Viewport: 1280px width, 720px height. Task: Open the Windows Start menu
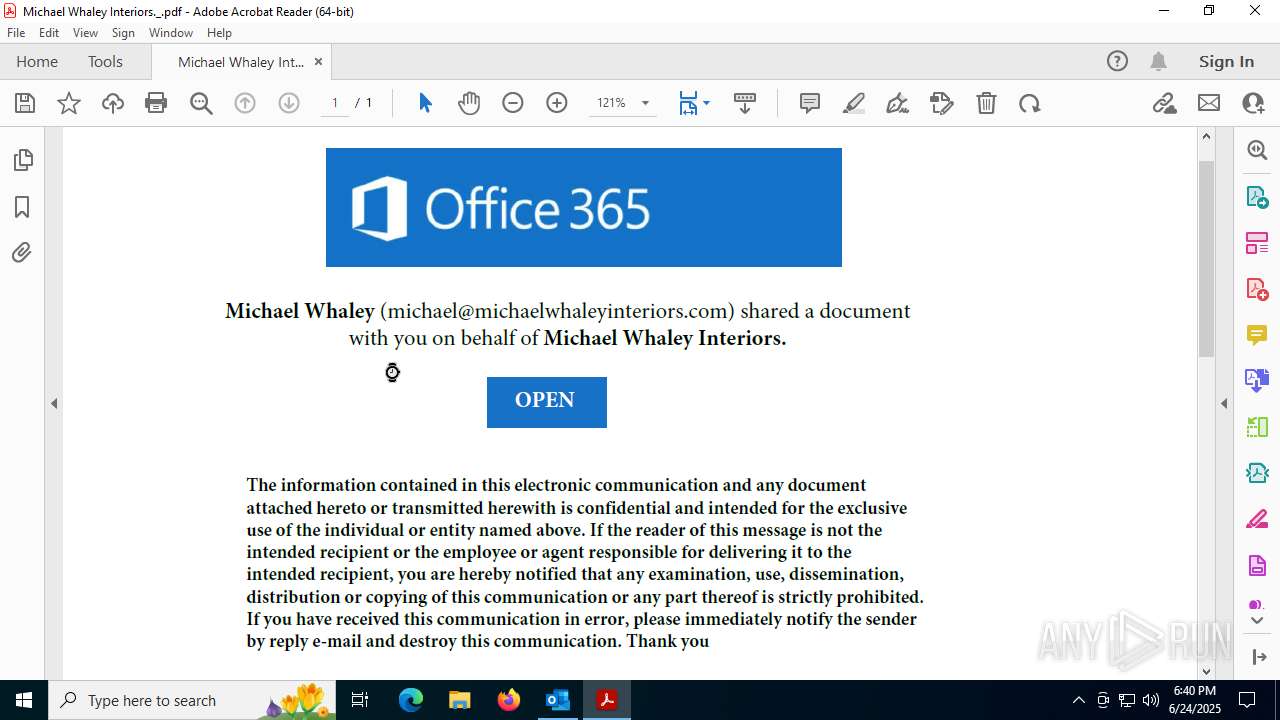coord(24,700)
